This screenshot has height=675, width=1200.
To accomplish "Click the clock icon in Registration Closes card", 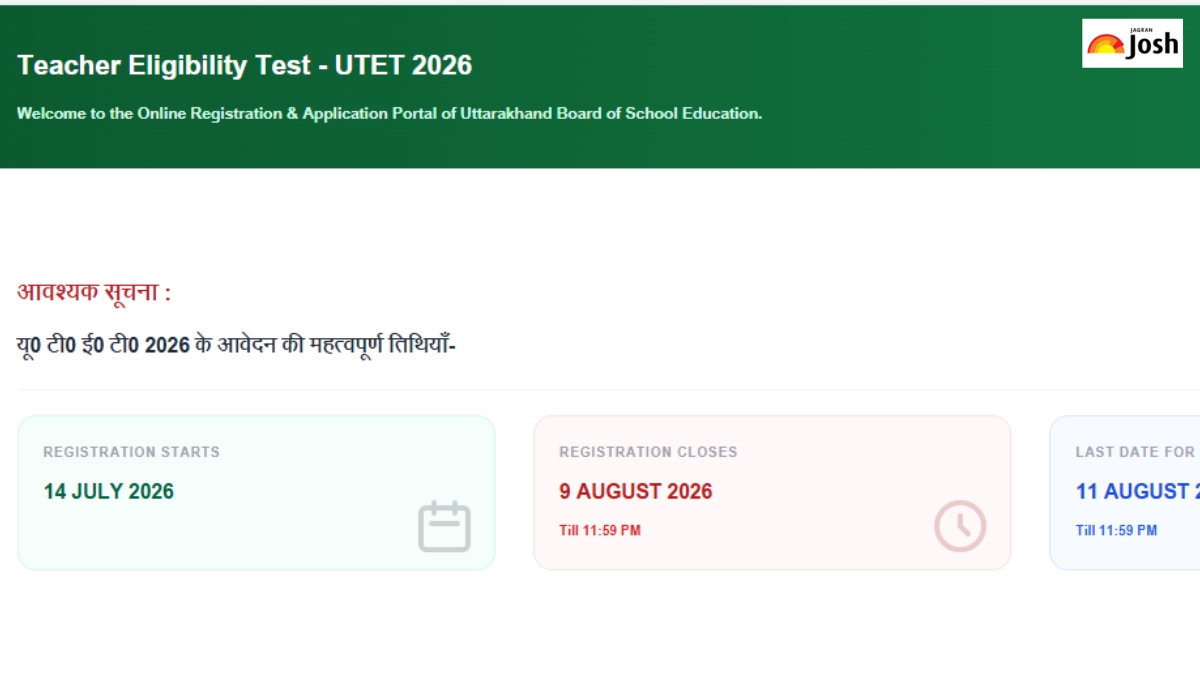I will point(960,526).
